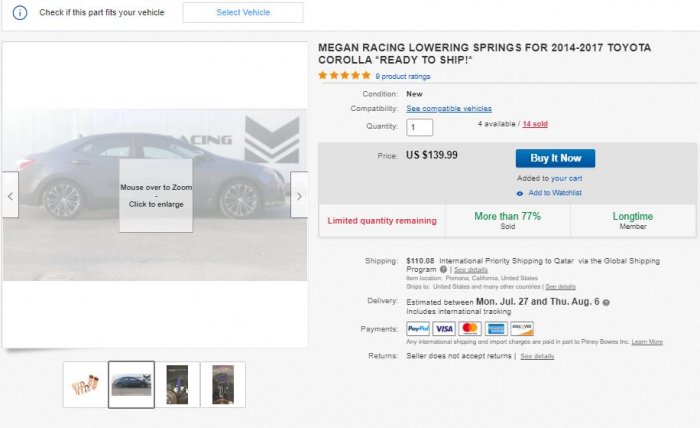700x428 pixels.
Task: Open the See compatible vehicles link
Action: pyautogui.click(x=449, y=108)
